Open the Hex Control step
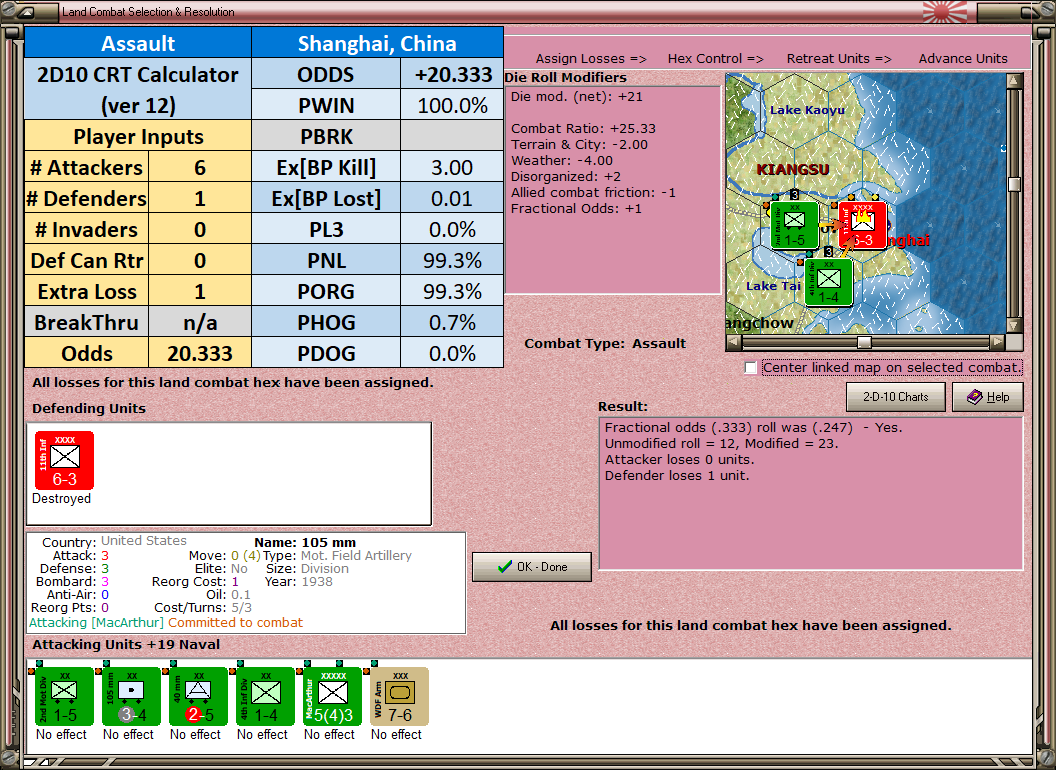This screenshot has height=770, width=1056. pyautogui.click(x=715, y=59)
